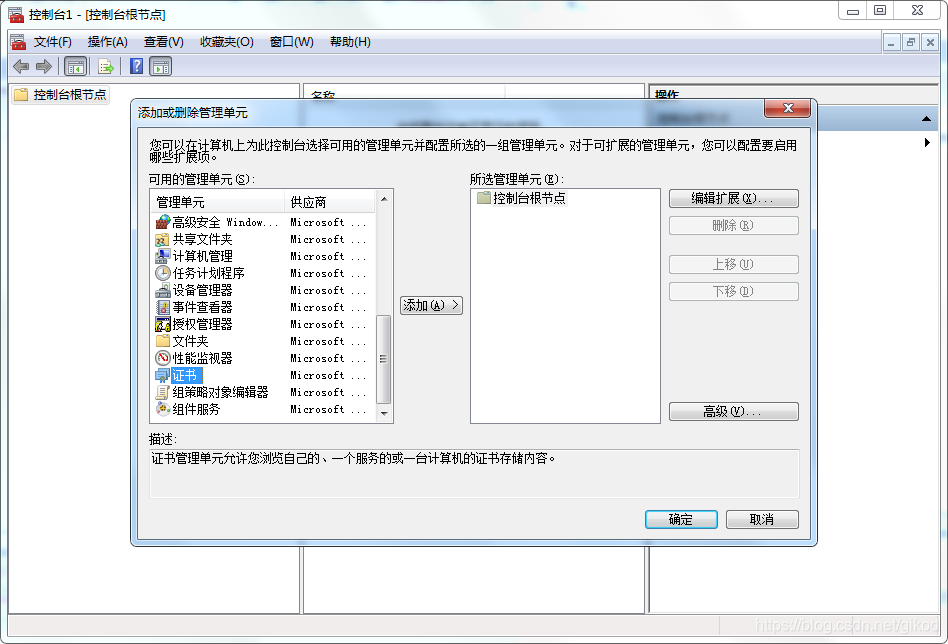Select the 共享文件夹 snap-in
The image size is (948, 644).
pyautogui.click(x=197, y=239)
